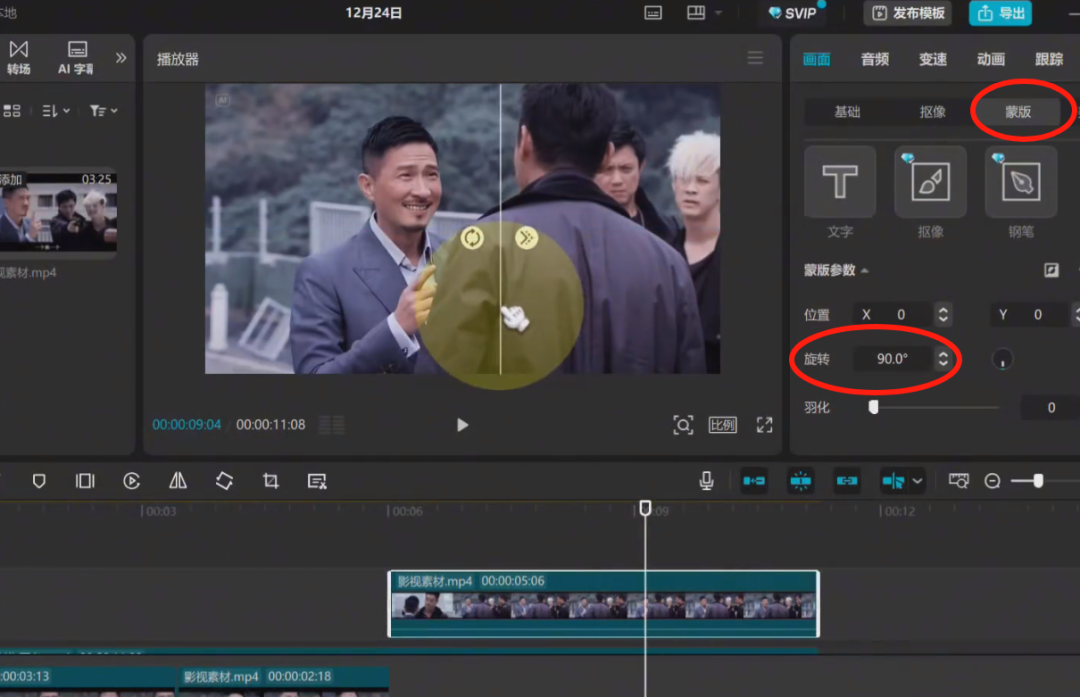
Task: Open the keyboard shortcuts icon in top bar
Action: coord(653,13)
